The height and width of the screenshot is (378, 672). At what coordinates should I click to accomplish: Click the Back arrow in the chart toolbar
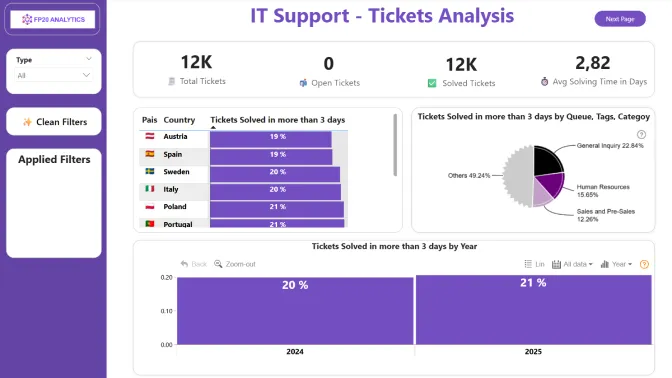click(184, 264)
